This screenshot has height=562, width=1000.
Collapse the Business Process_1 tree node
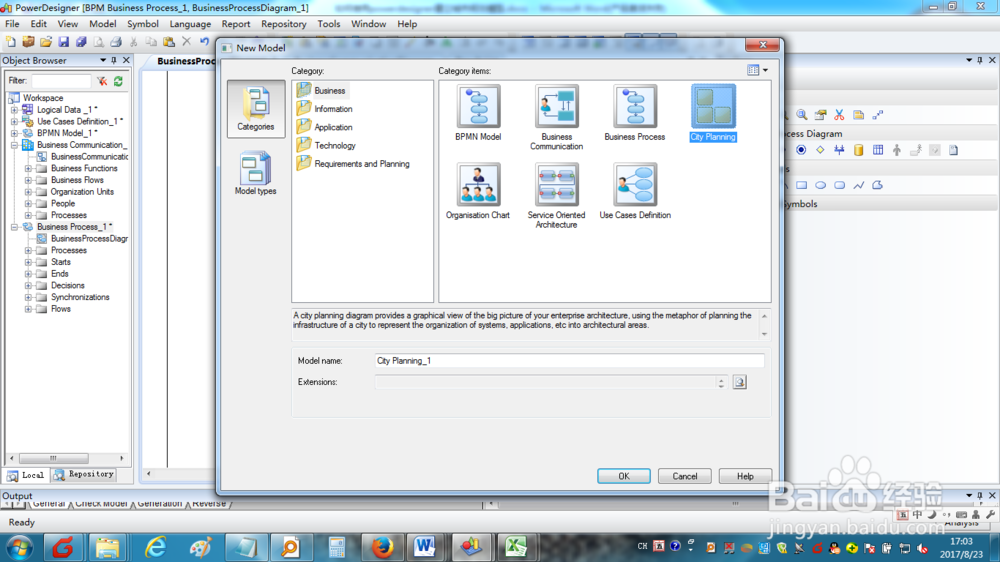(x=14, y=227)
